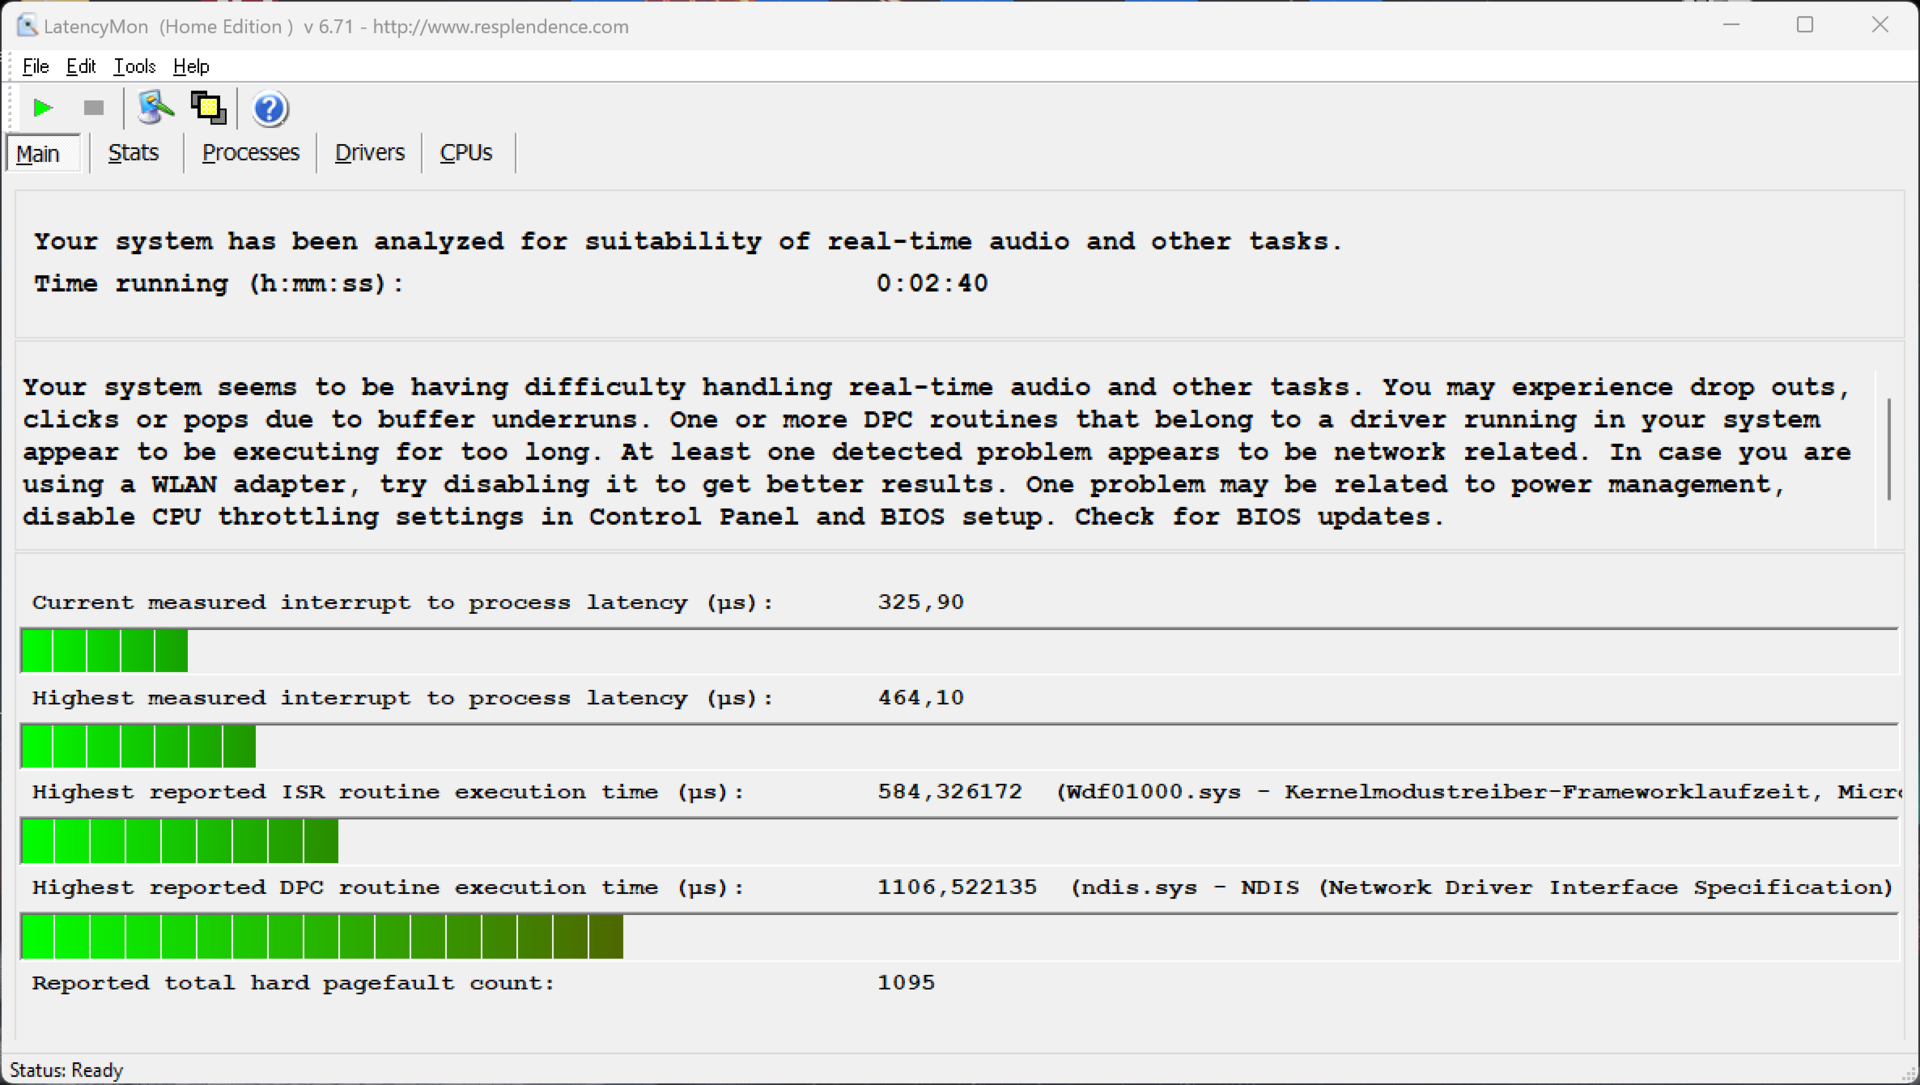
Task: Switch to the CPUs tab
Action: coord(466,153)
